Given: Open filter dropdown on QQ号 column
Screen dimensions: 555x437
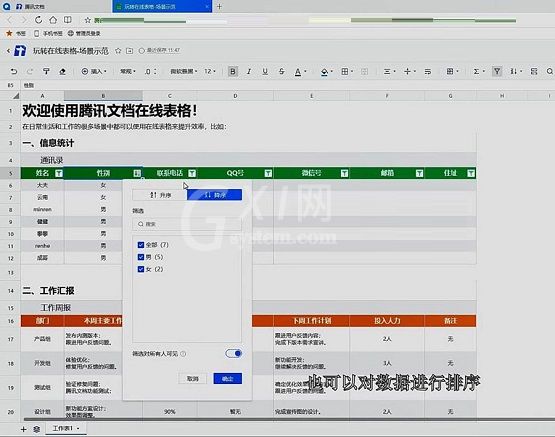Looking at the screenshot, I should point(268,173).
